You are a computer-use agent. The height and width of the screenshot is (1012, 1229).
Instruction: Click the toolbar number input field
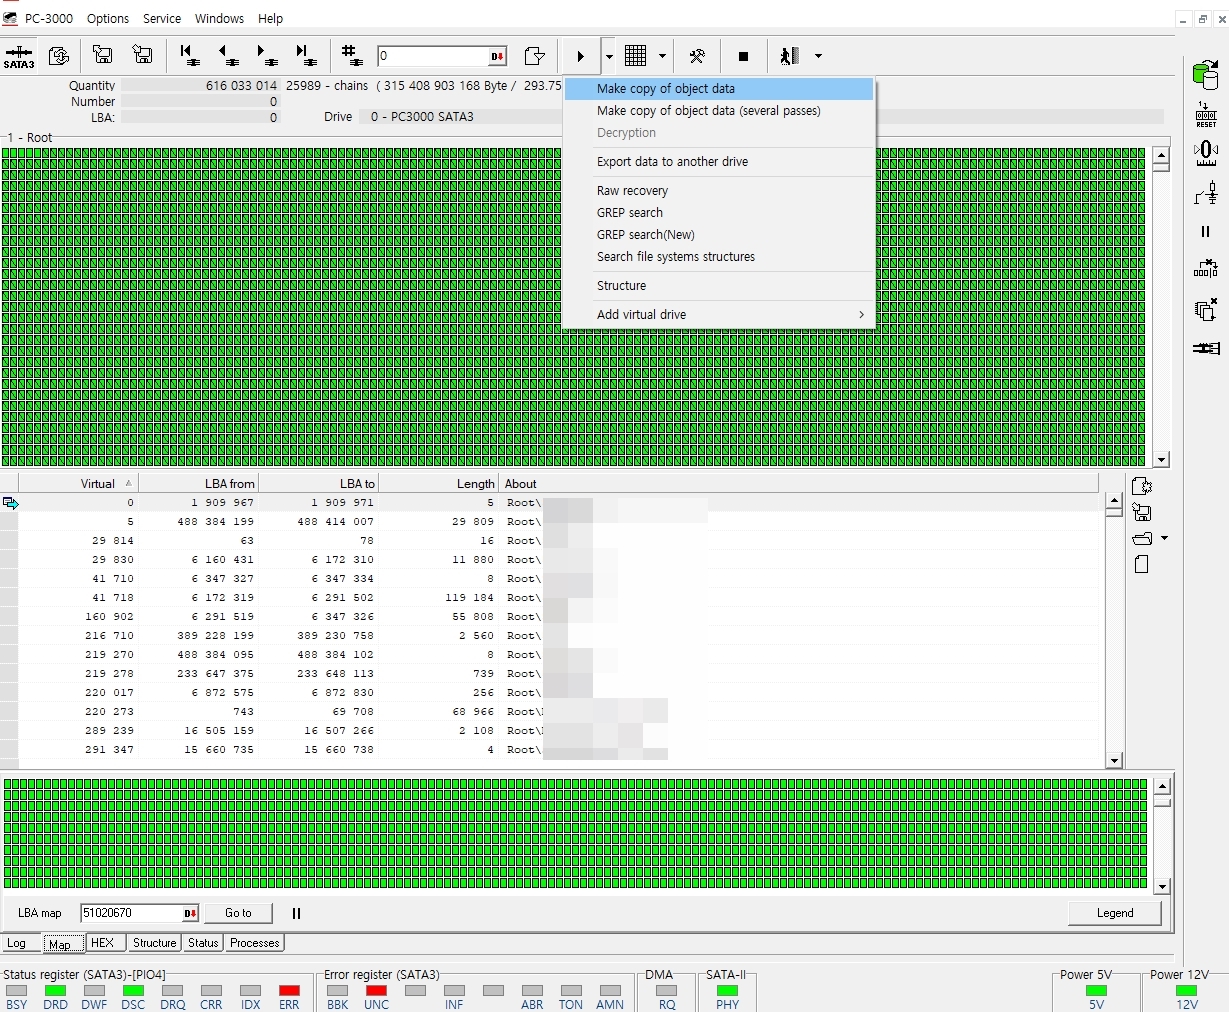click(x=434, y=56)
